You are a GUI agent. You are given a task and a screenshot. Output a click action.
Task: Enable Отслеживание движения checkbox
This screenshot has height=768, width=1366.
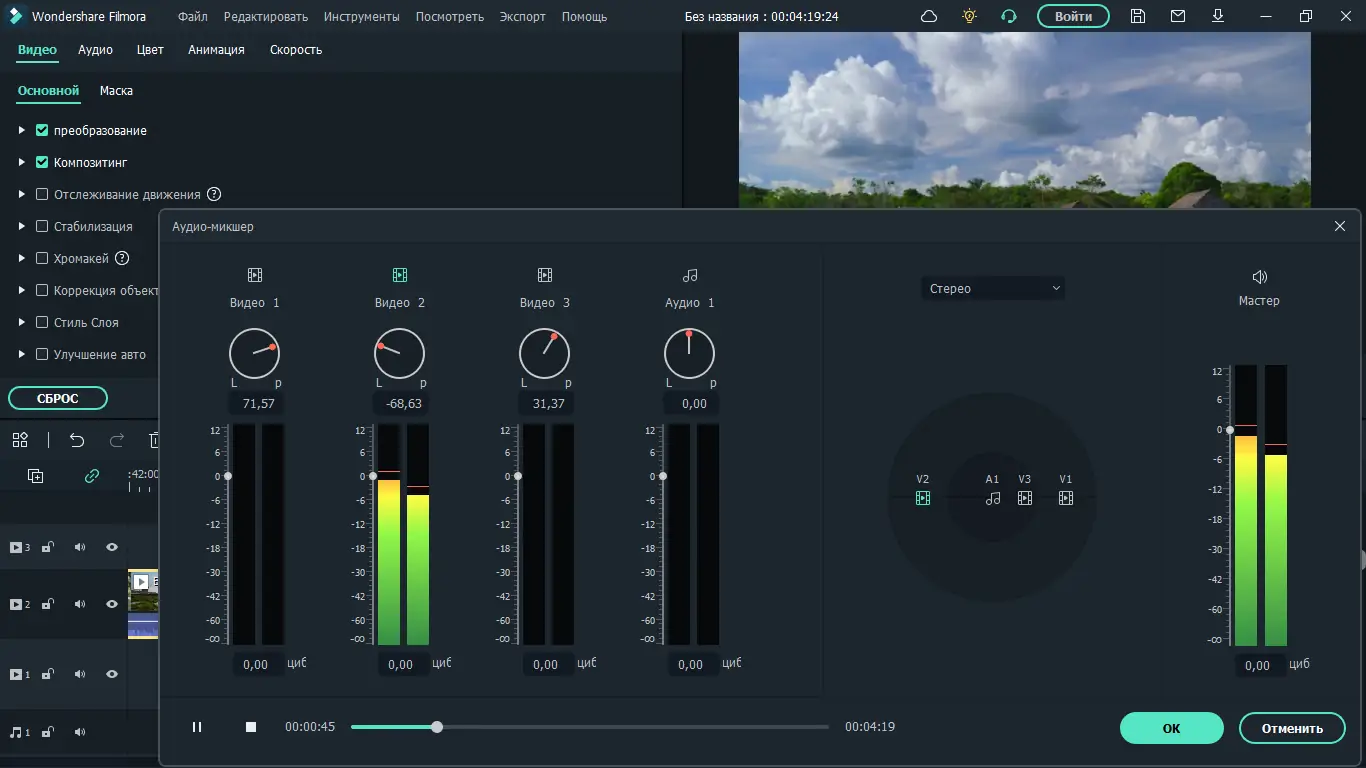tap(42, 194)
